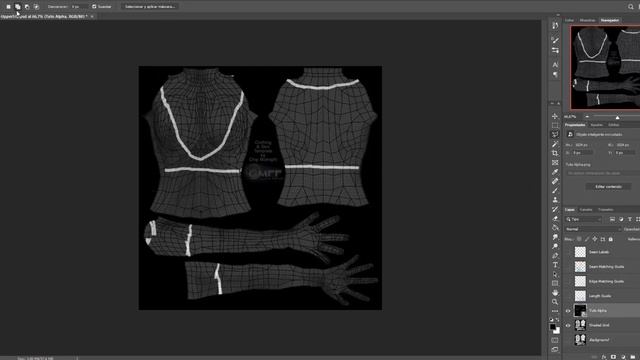The height and width of the screenshot is (360, 640).
Task: Select the Move tool
Action: 555,116
